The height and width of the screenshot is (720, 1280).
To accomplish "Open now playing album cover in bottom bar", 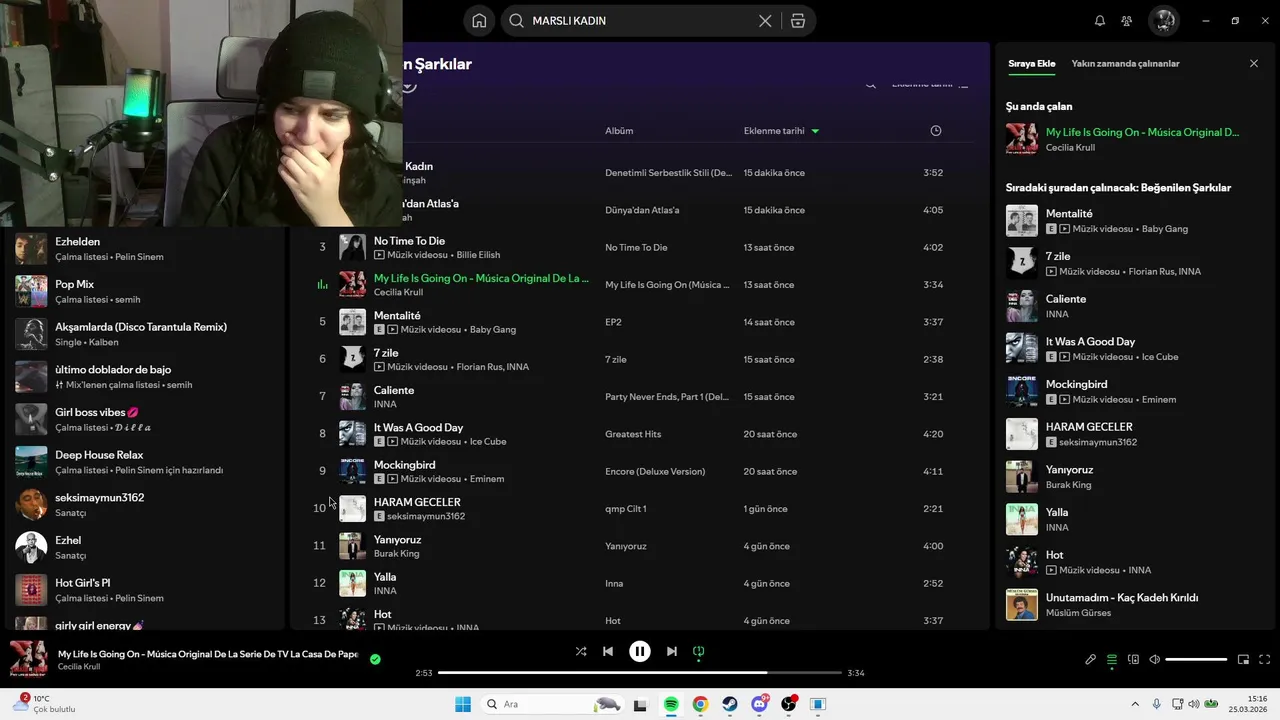I will tap(28, 659).
